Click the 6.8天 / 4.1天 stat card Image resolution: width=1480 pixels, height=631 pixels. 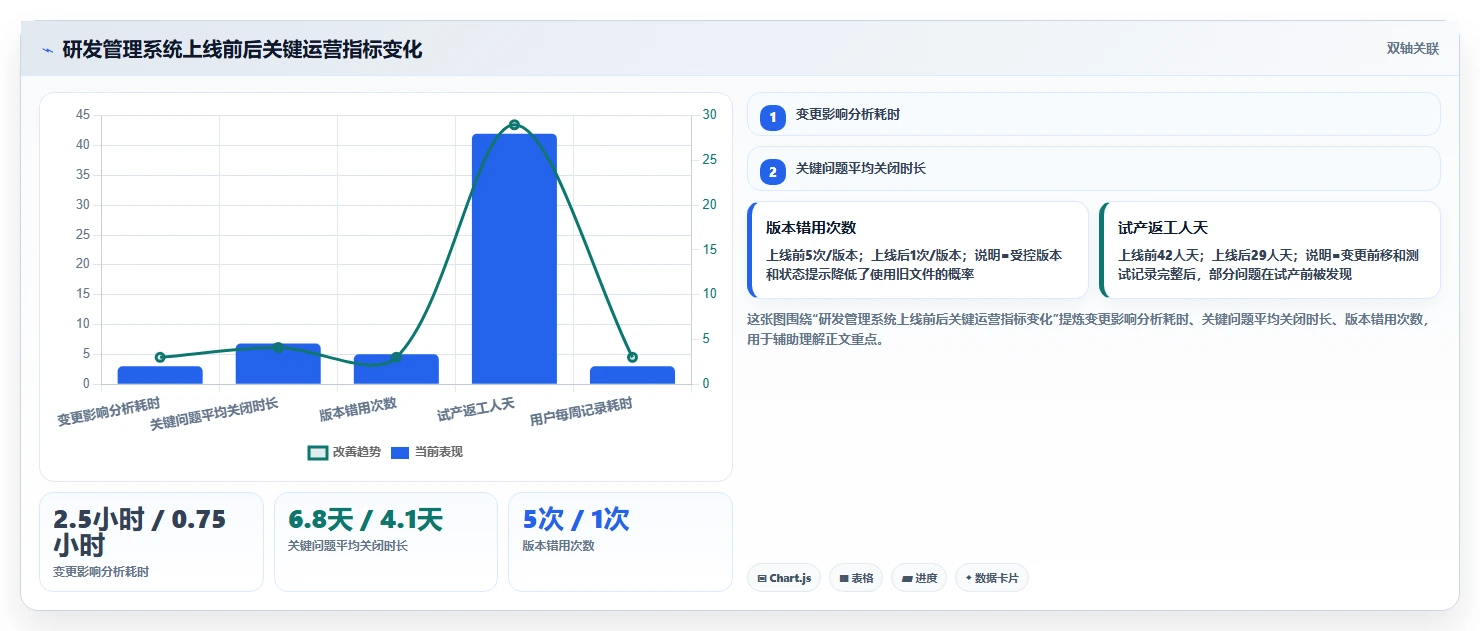click(386, 542)
